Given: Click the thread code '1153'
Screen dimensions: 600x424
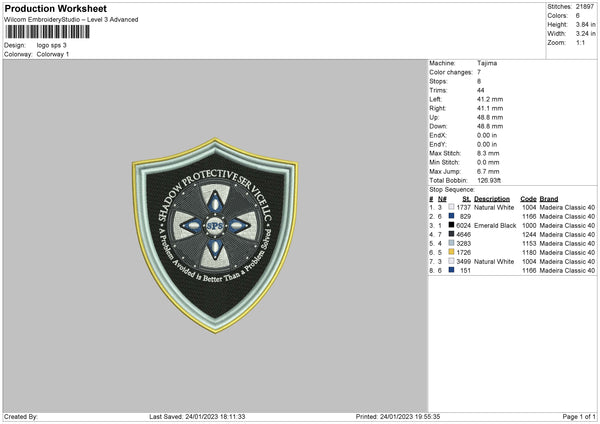Looking at the screenshot, I should [529, 243].
